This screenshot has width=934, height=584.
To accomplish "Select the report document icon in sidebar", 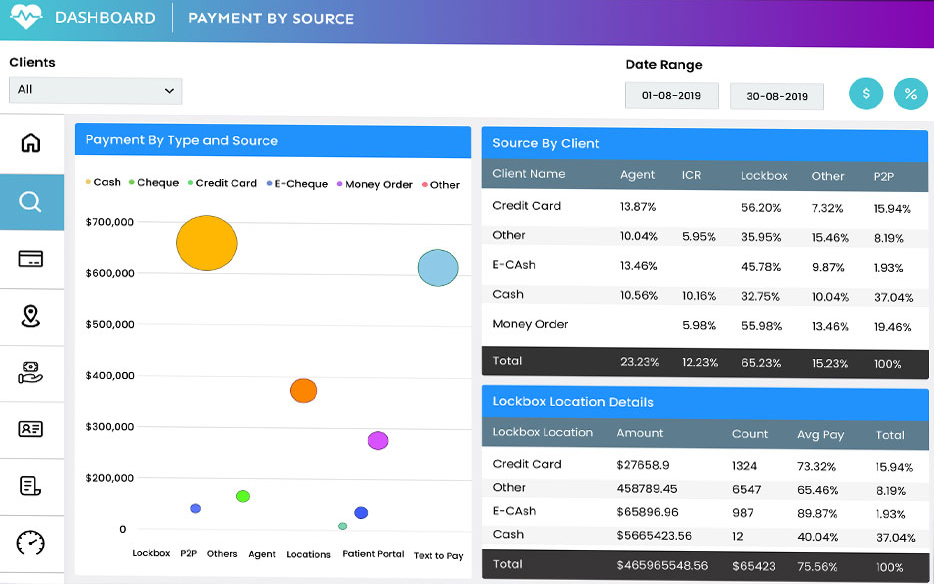I will (x=32, y=485).
